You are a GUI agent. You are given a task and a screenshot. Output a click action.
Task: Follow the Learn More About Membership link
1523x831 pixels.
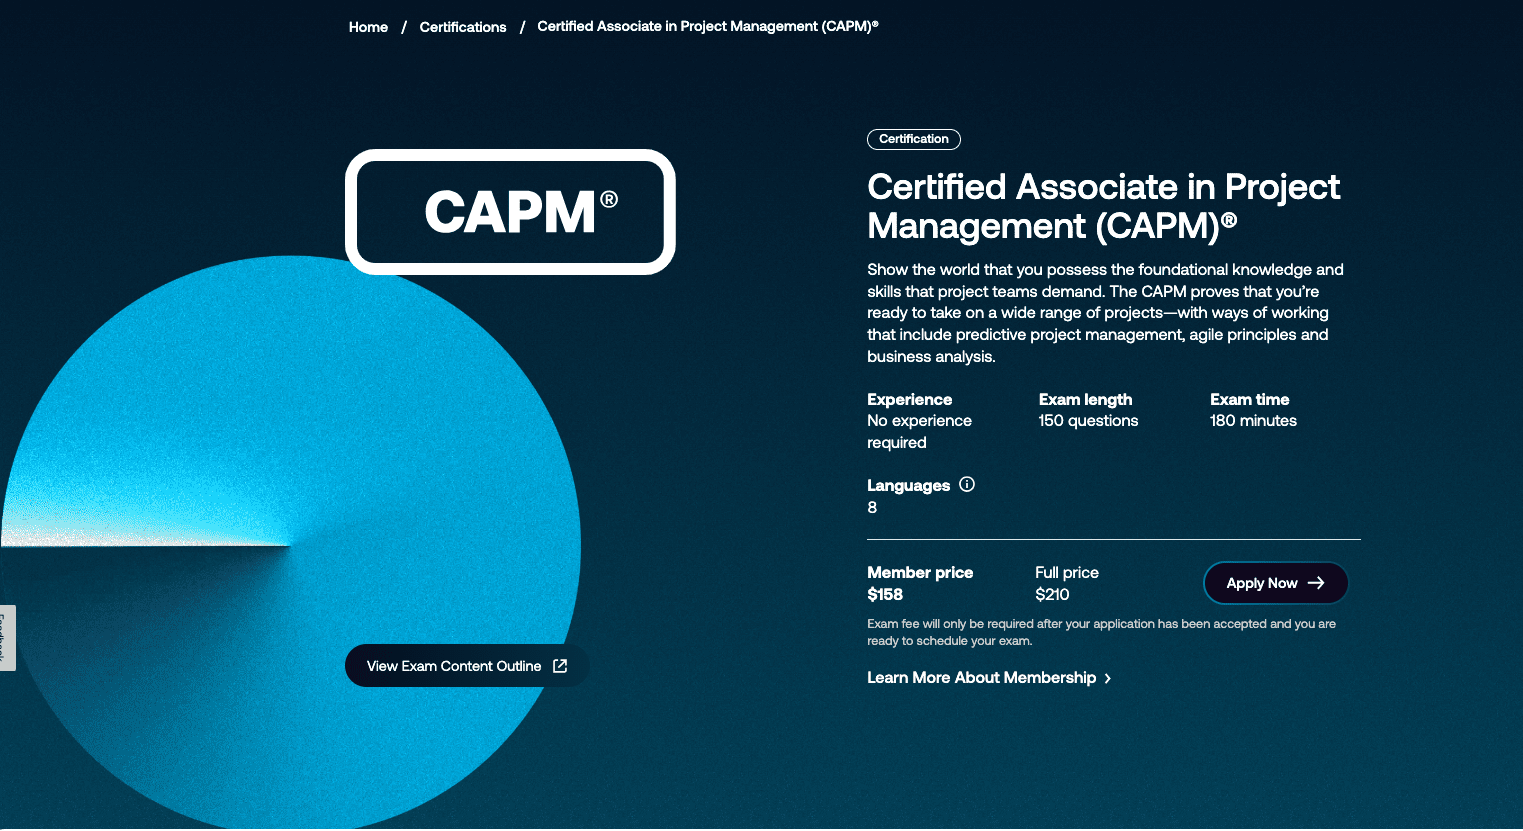click(981, 678)
